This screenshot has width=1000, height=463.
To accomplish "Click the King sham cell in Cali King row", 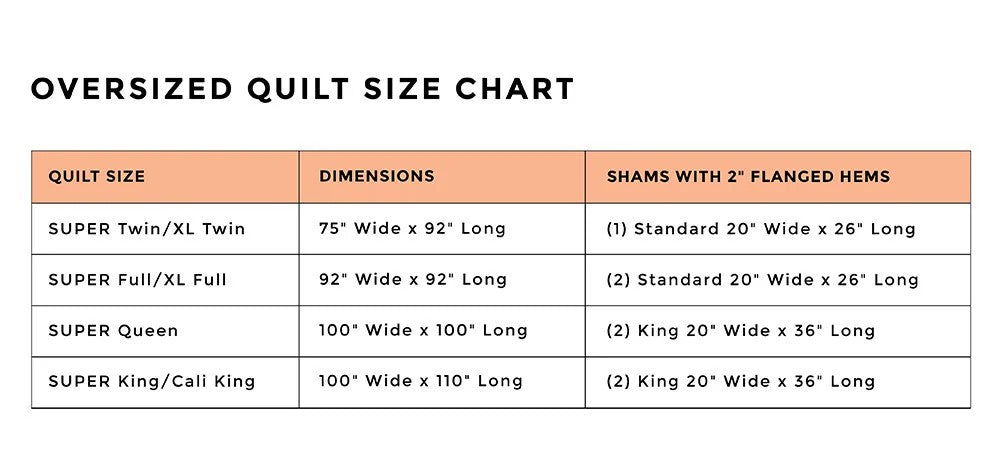I will pyautogui.click(x=741, y=381).
